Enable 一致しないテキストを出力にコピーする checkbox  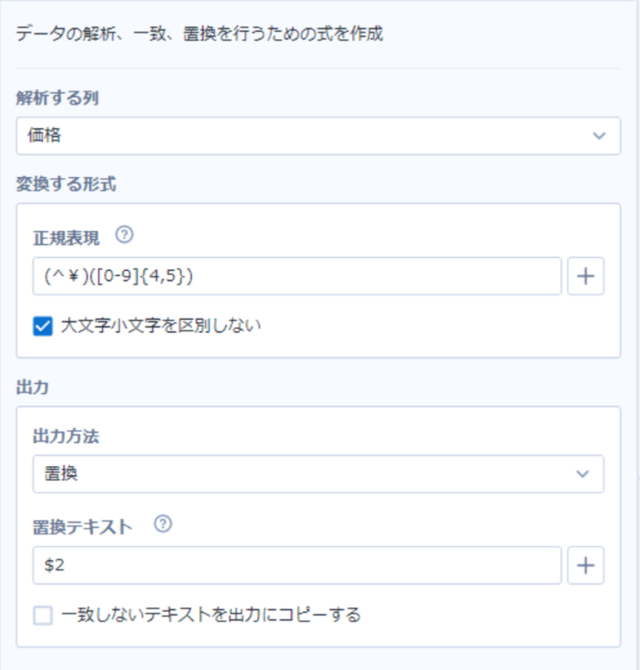[43, 615]
